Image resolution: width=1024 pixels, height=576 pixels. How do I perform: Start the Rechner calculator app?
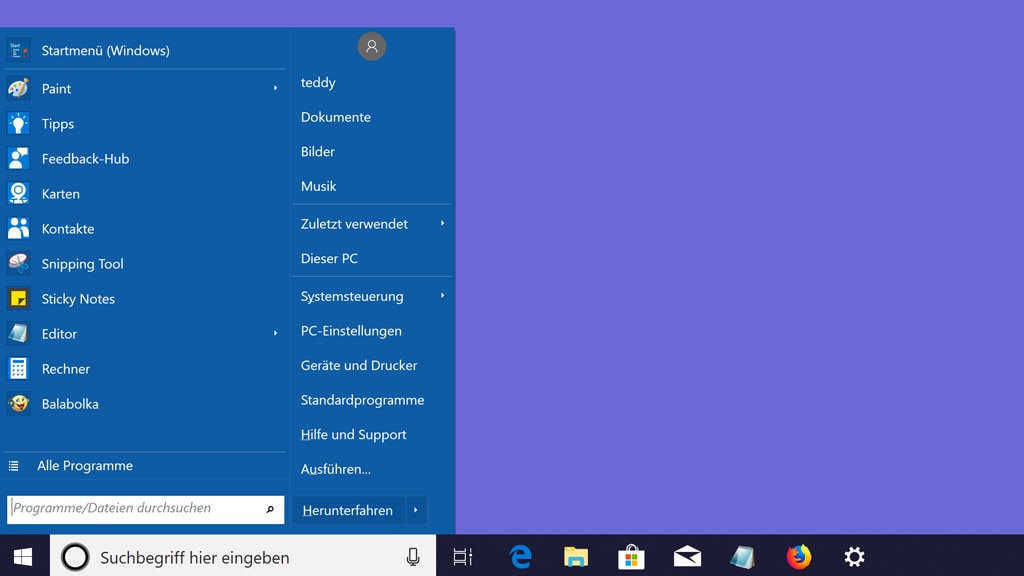[x=66, y=368]
